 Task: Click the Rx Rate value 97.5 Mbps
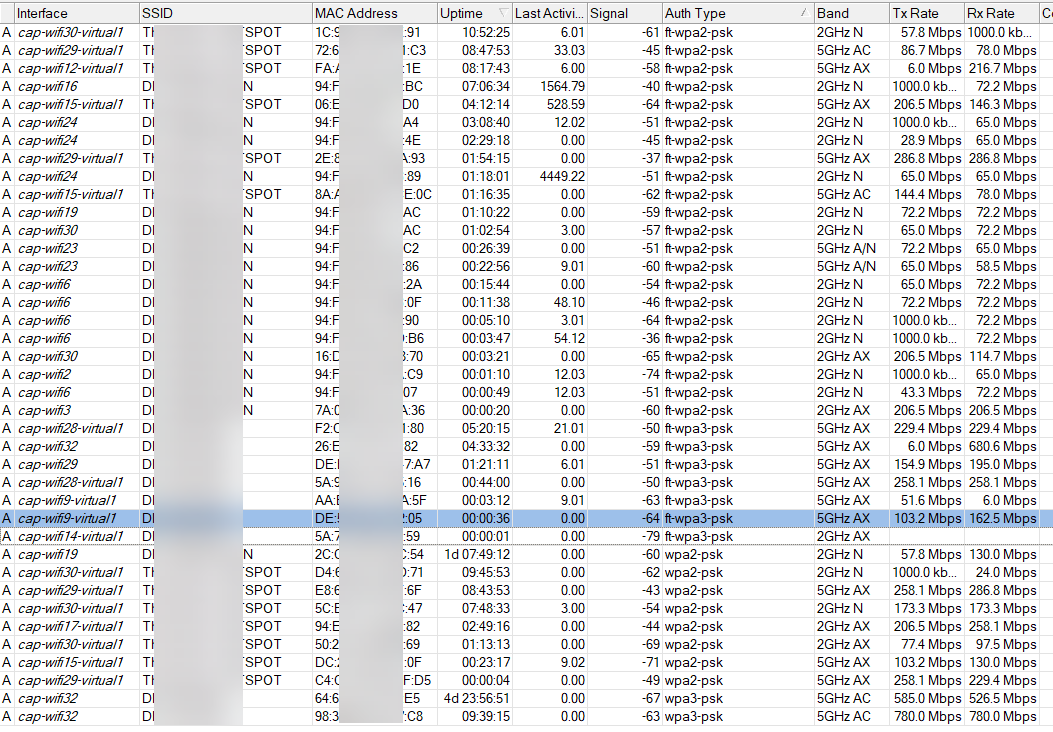[1006, 644]
